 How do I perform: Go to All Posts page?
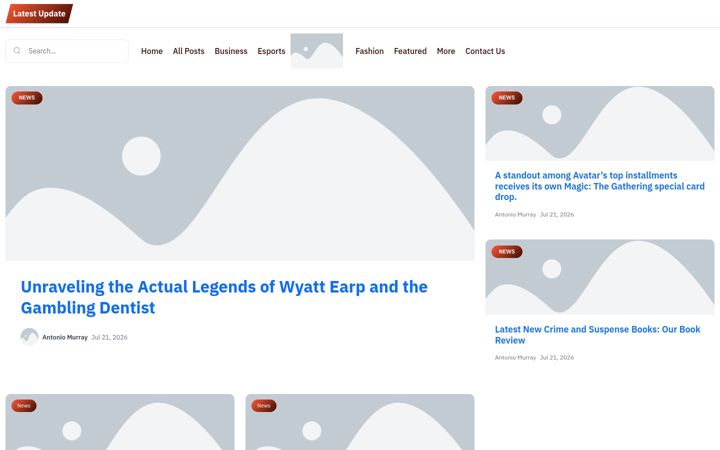click(x=188, y=51)
